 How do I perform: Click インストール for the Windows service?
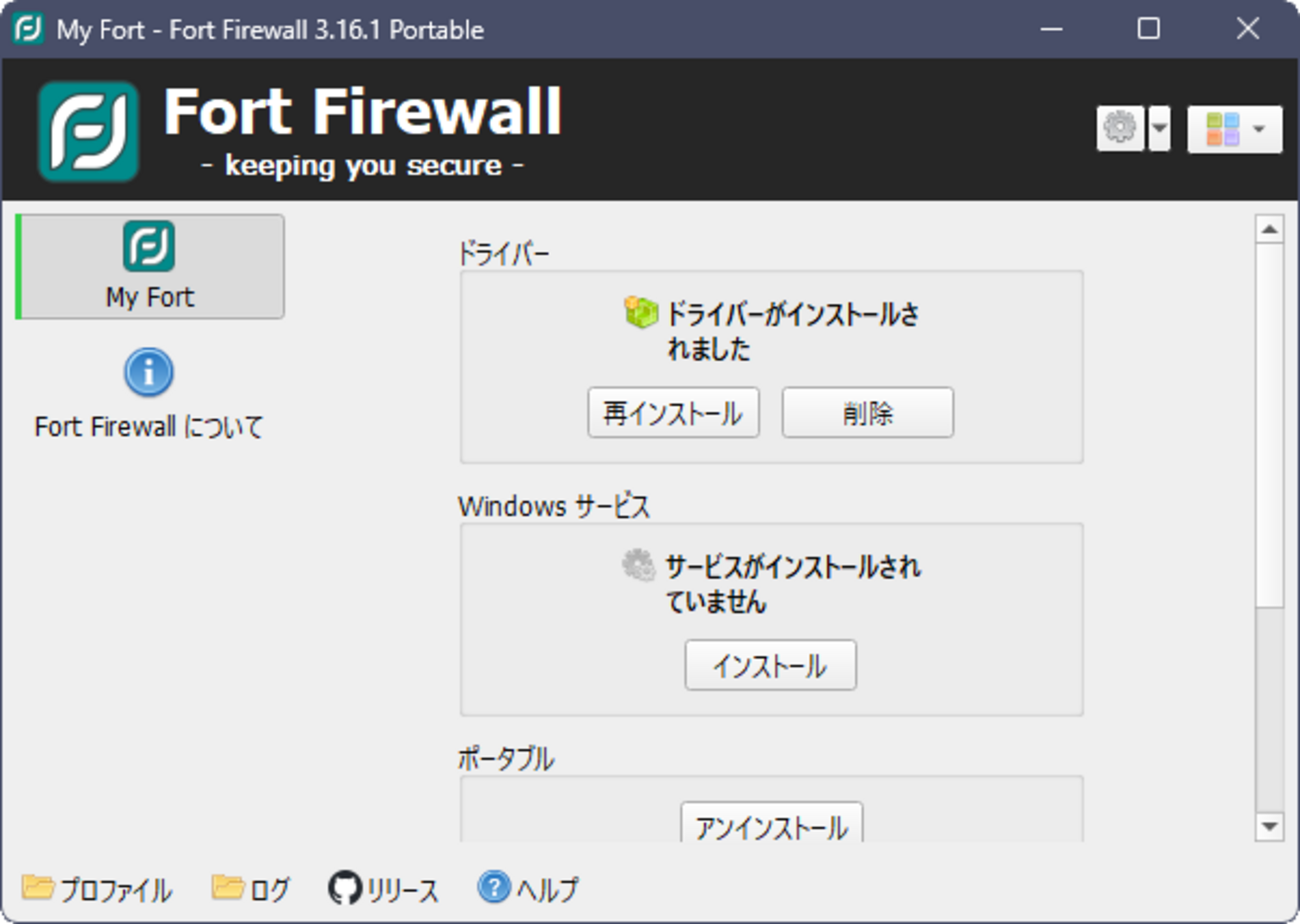point(771,665)
